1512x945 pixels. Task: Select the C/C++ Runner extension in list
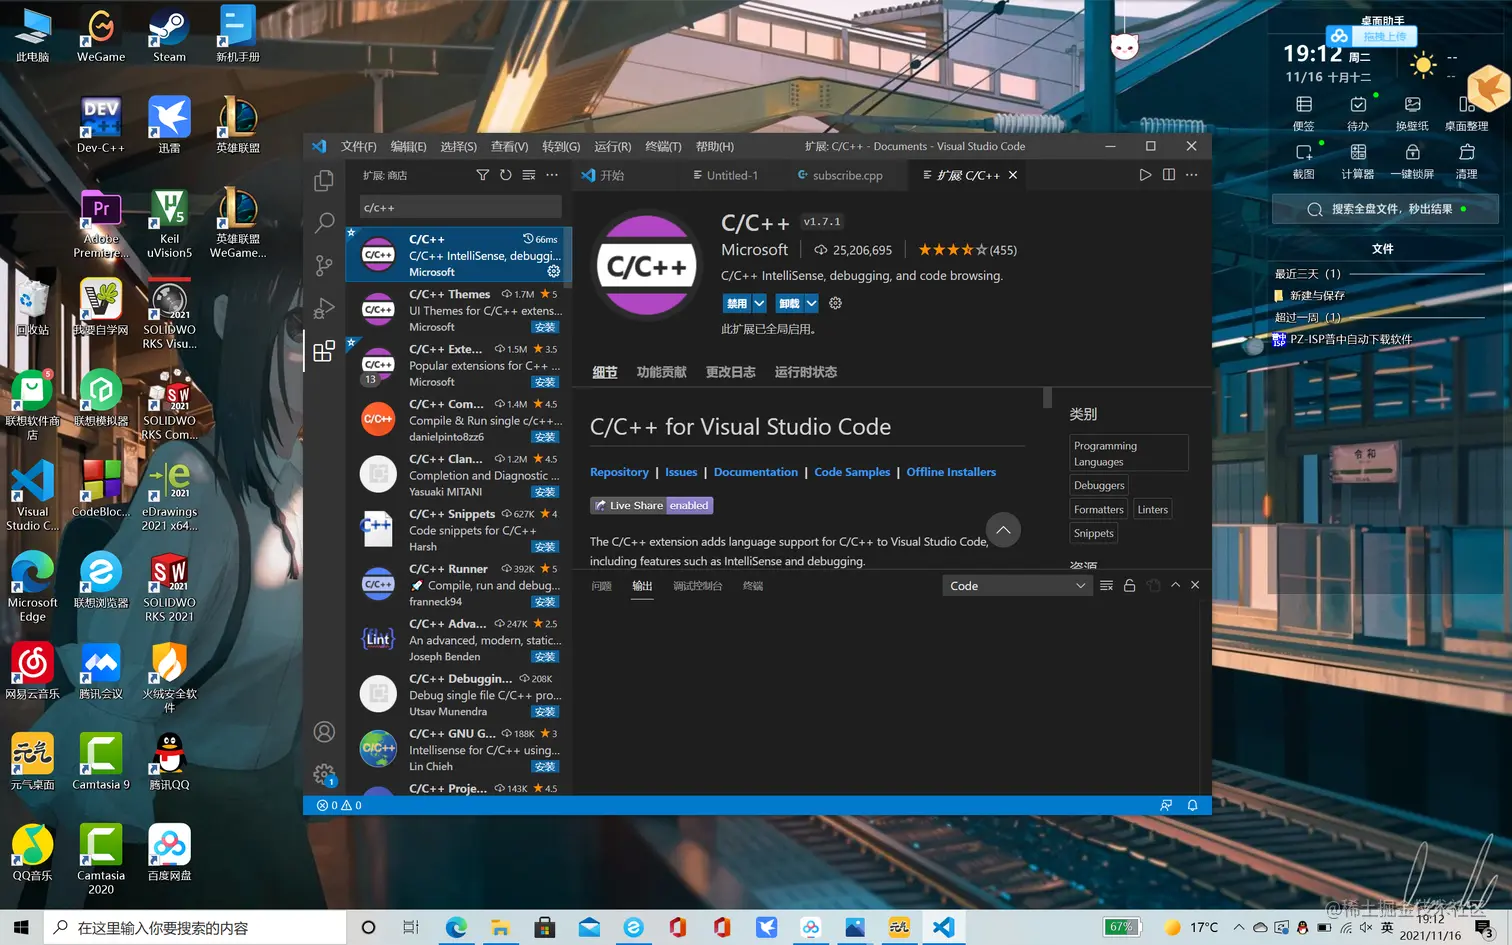(x=459, y=585)
